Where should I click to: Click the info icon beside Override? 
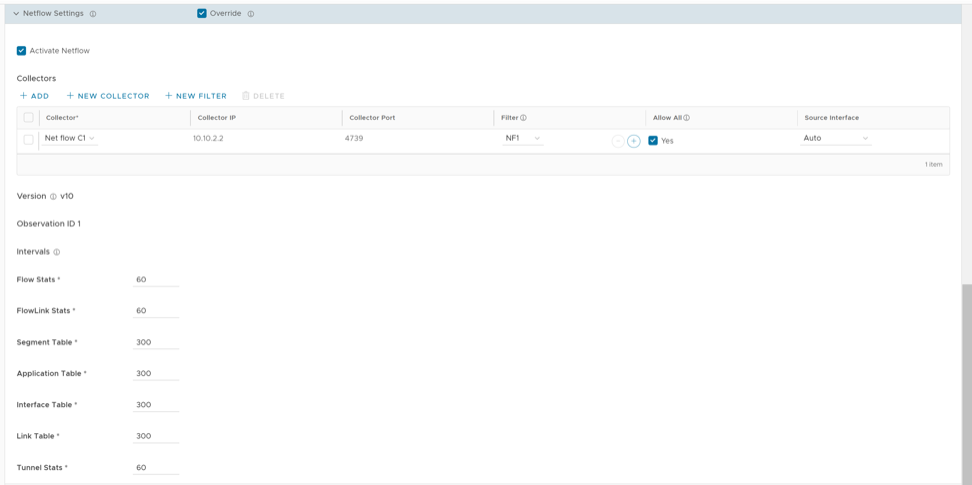click(250, 14)
